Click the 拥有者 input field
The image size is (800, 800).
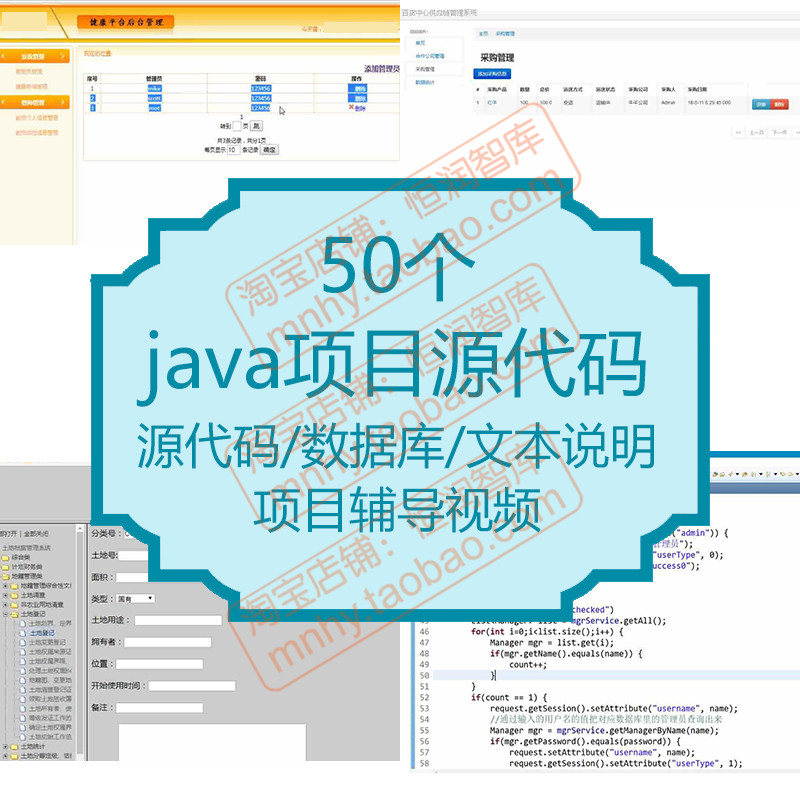167,642
